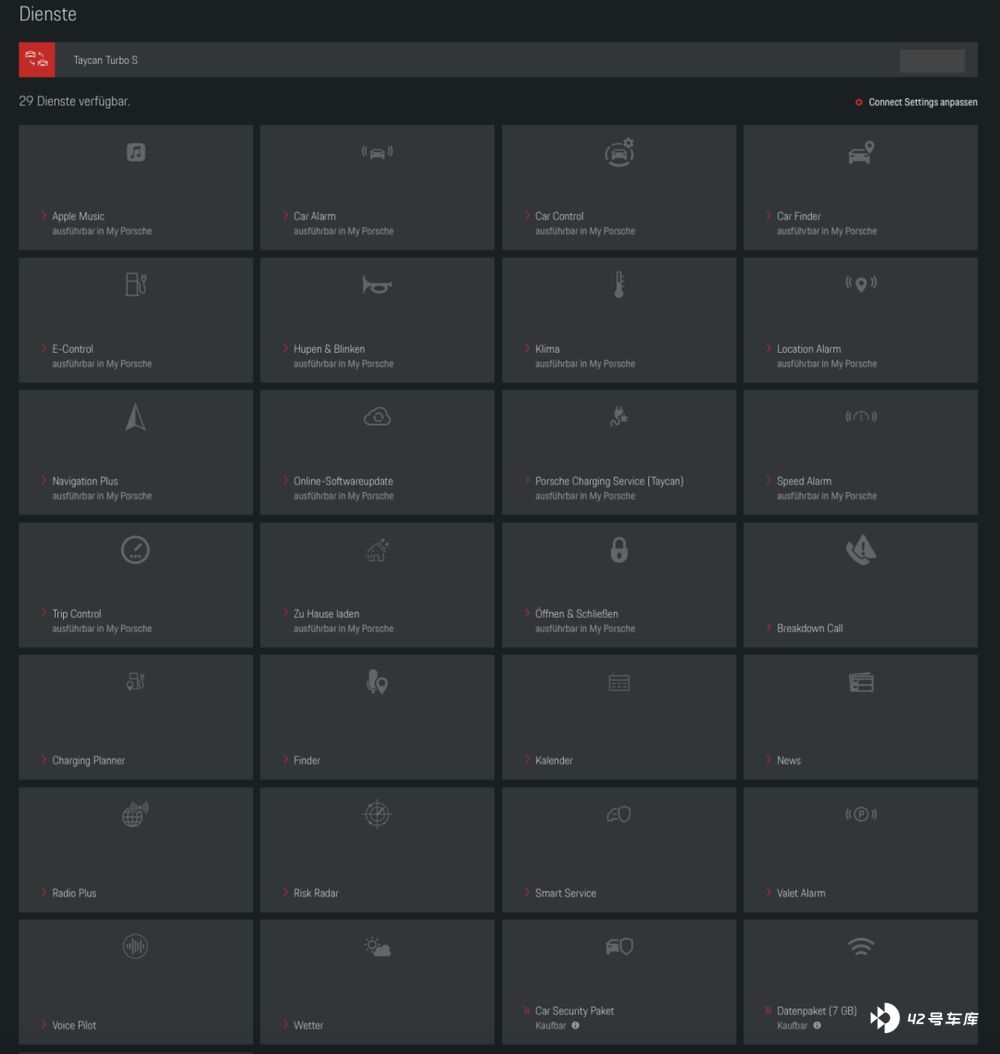The width and height of the screenshot is (1000, 1054).
Task: Open the Risk Radar service link
Action: tap(316, 893)
